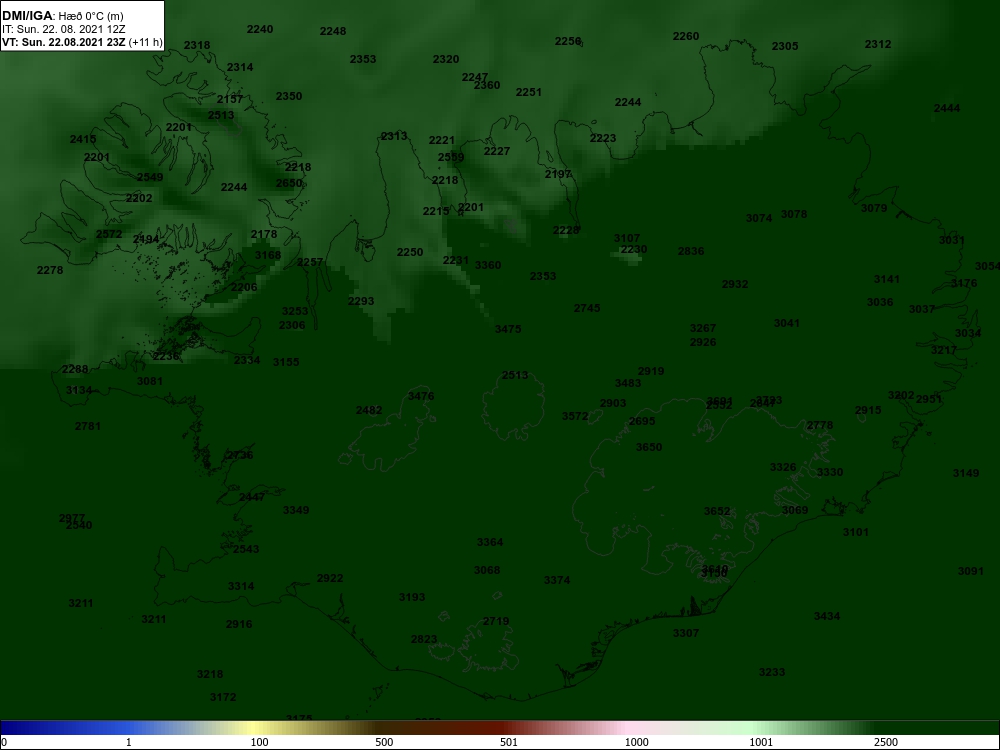
Task: Click the 2305 label
Action: pyautogui.click(x=785, y=46)
